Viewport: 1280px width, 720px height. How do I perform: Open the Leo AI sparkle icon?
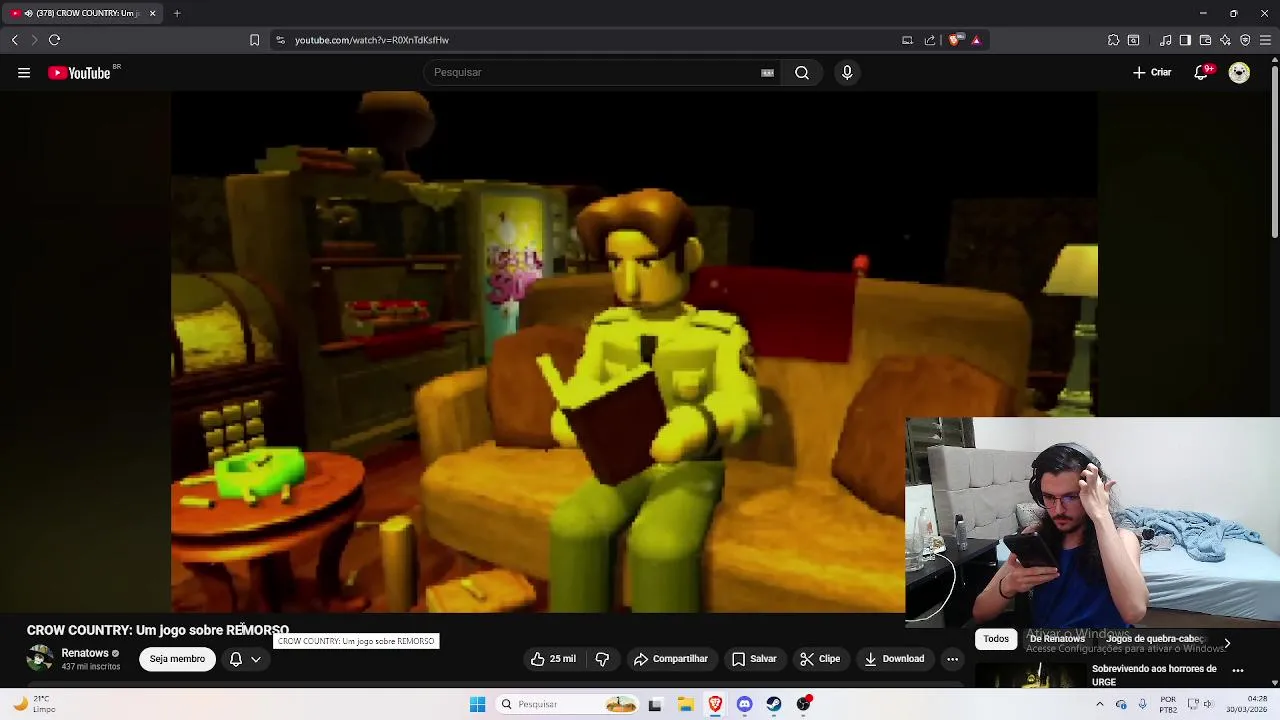(1225, 40)
